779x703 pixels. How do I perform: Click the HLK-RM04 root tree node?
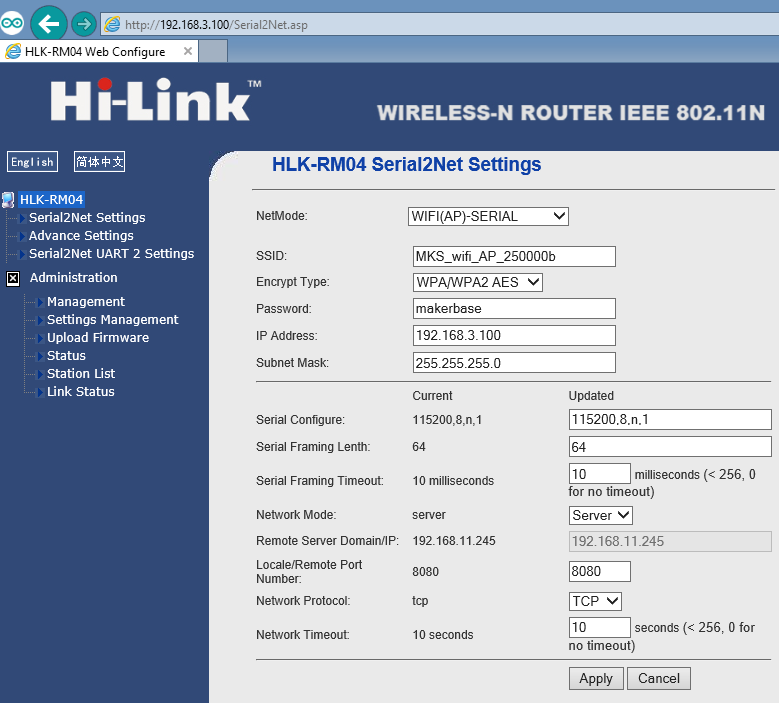click(x=51, y=200)
